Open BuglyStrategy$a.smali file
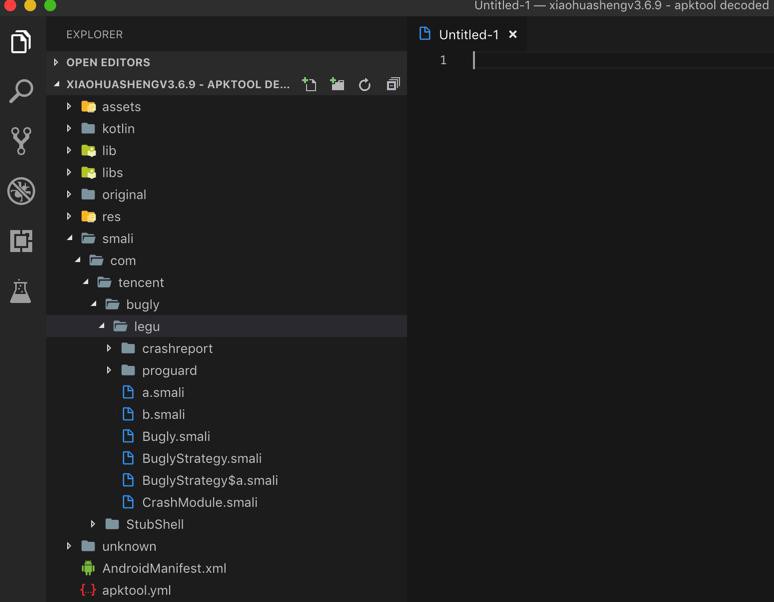 click(x=210, y=481)
